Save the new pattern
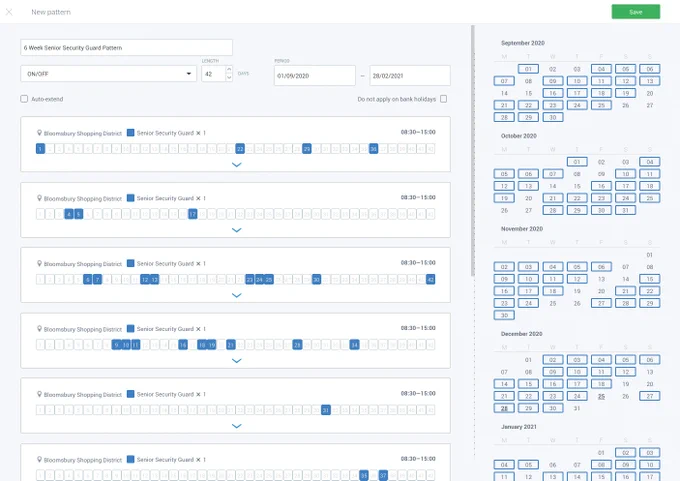This screenshot has width=680, height=481. coord(636,12)
